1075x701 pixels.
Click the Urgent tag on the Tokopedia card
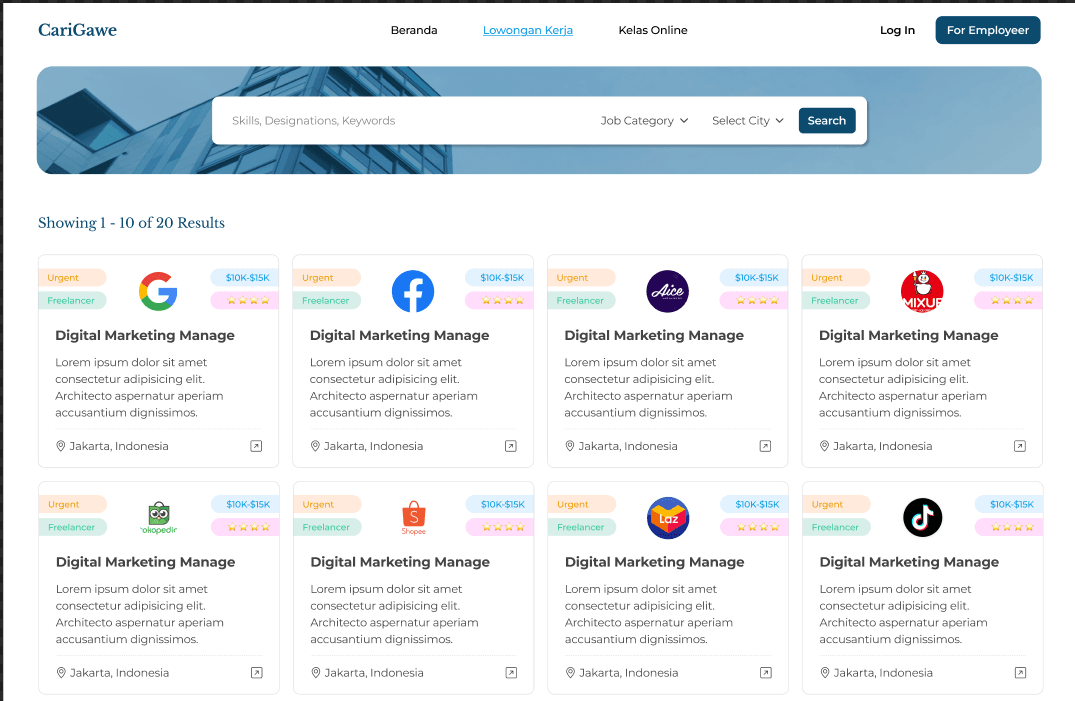click(x=73, y=504)
